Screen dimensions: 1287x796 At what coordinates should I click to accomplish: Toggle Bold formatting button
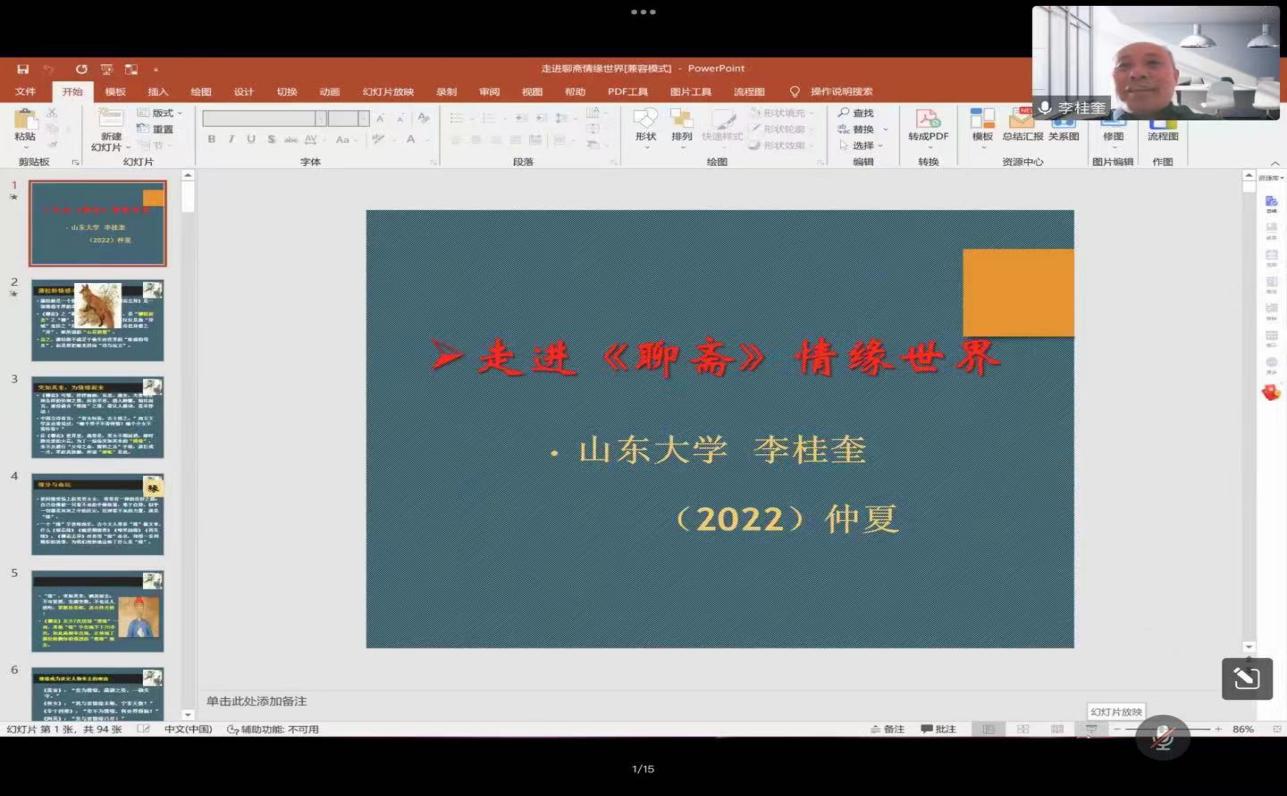[x=211, y=140]
